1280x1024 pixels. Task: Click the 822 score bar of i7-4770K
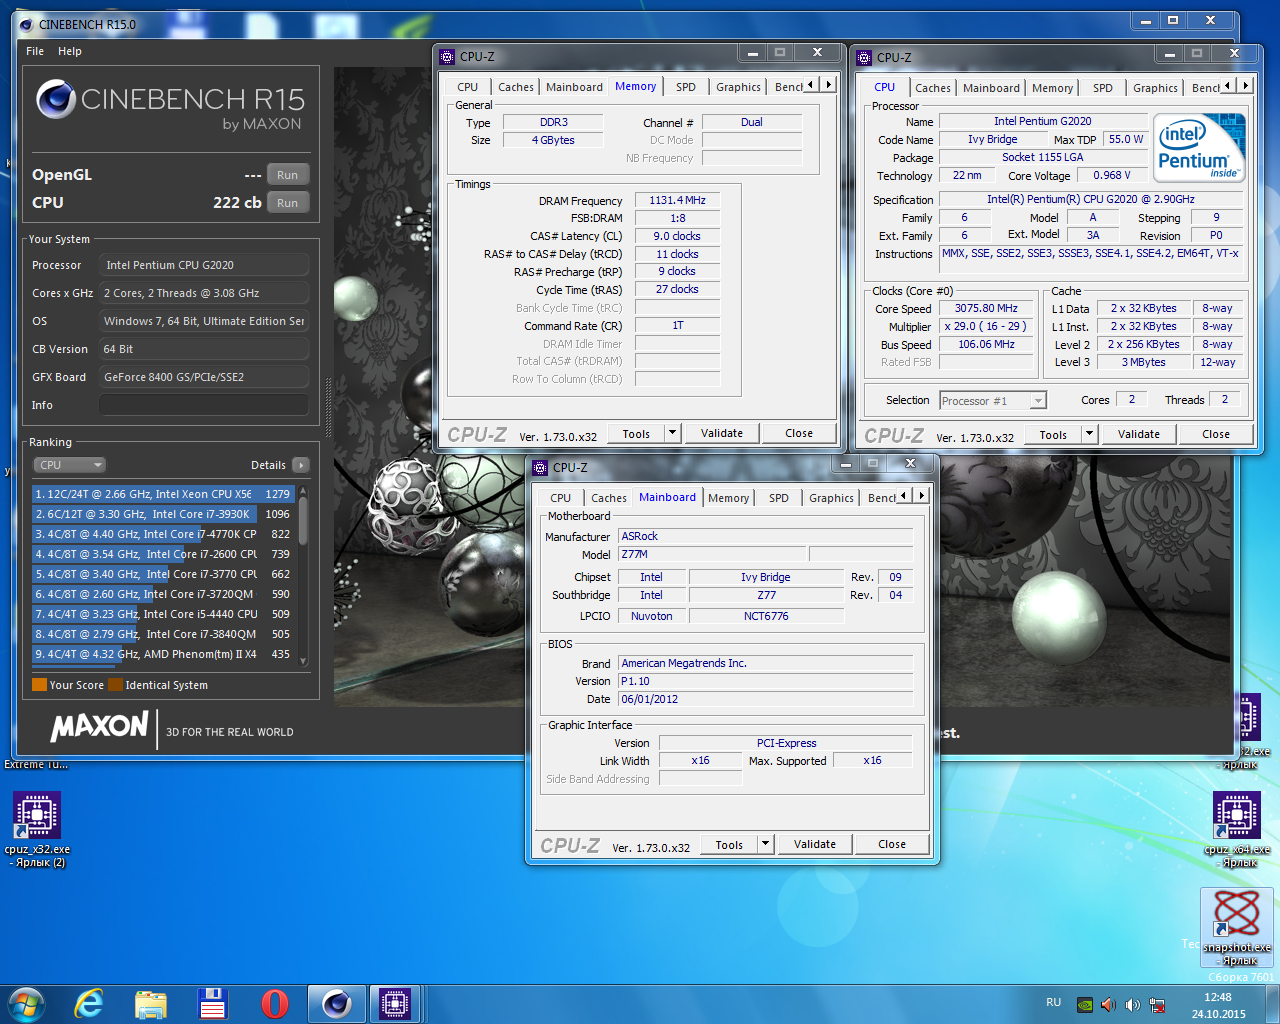click(117, 534)
